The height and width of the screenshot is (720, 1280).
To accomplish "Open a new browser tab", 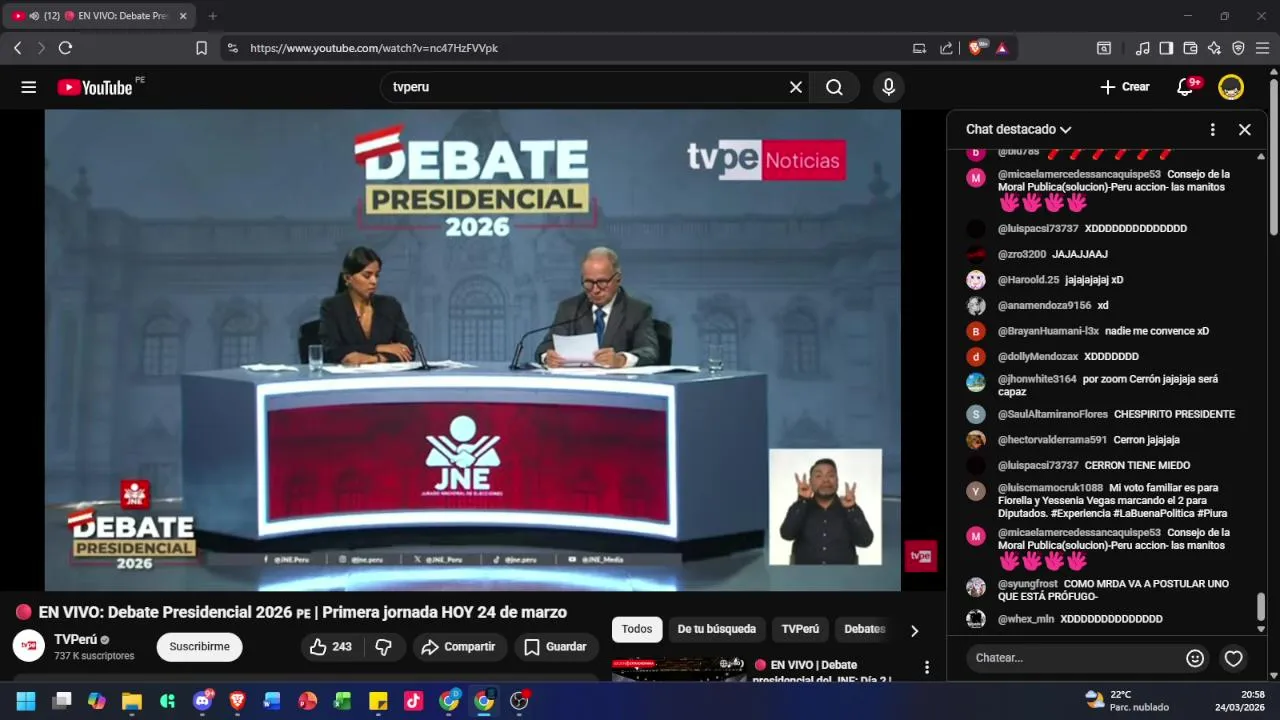I will point(212,16).
